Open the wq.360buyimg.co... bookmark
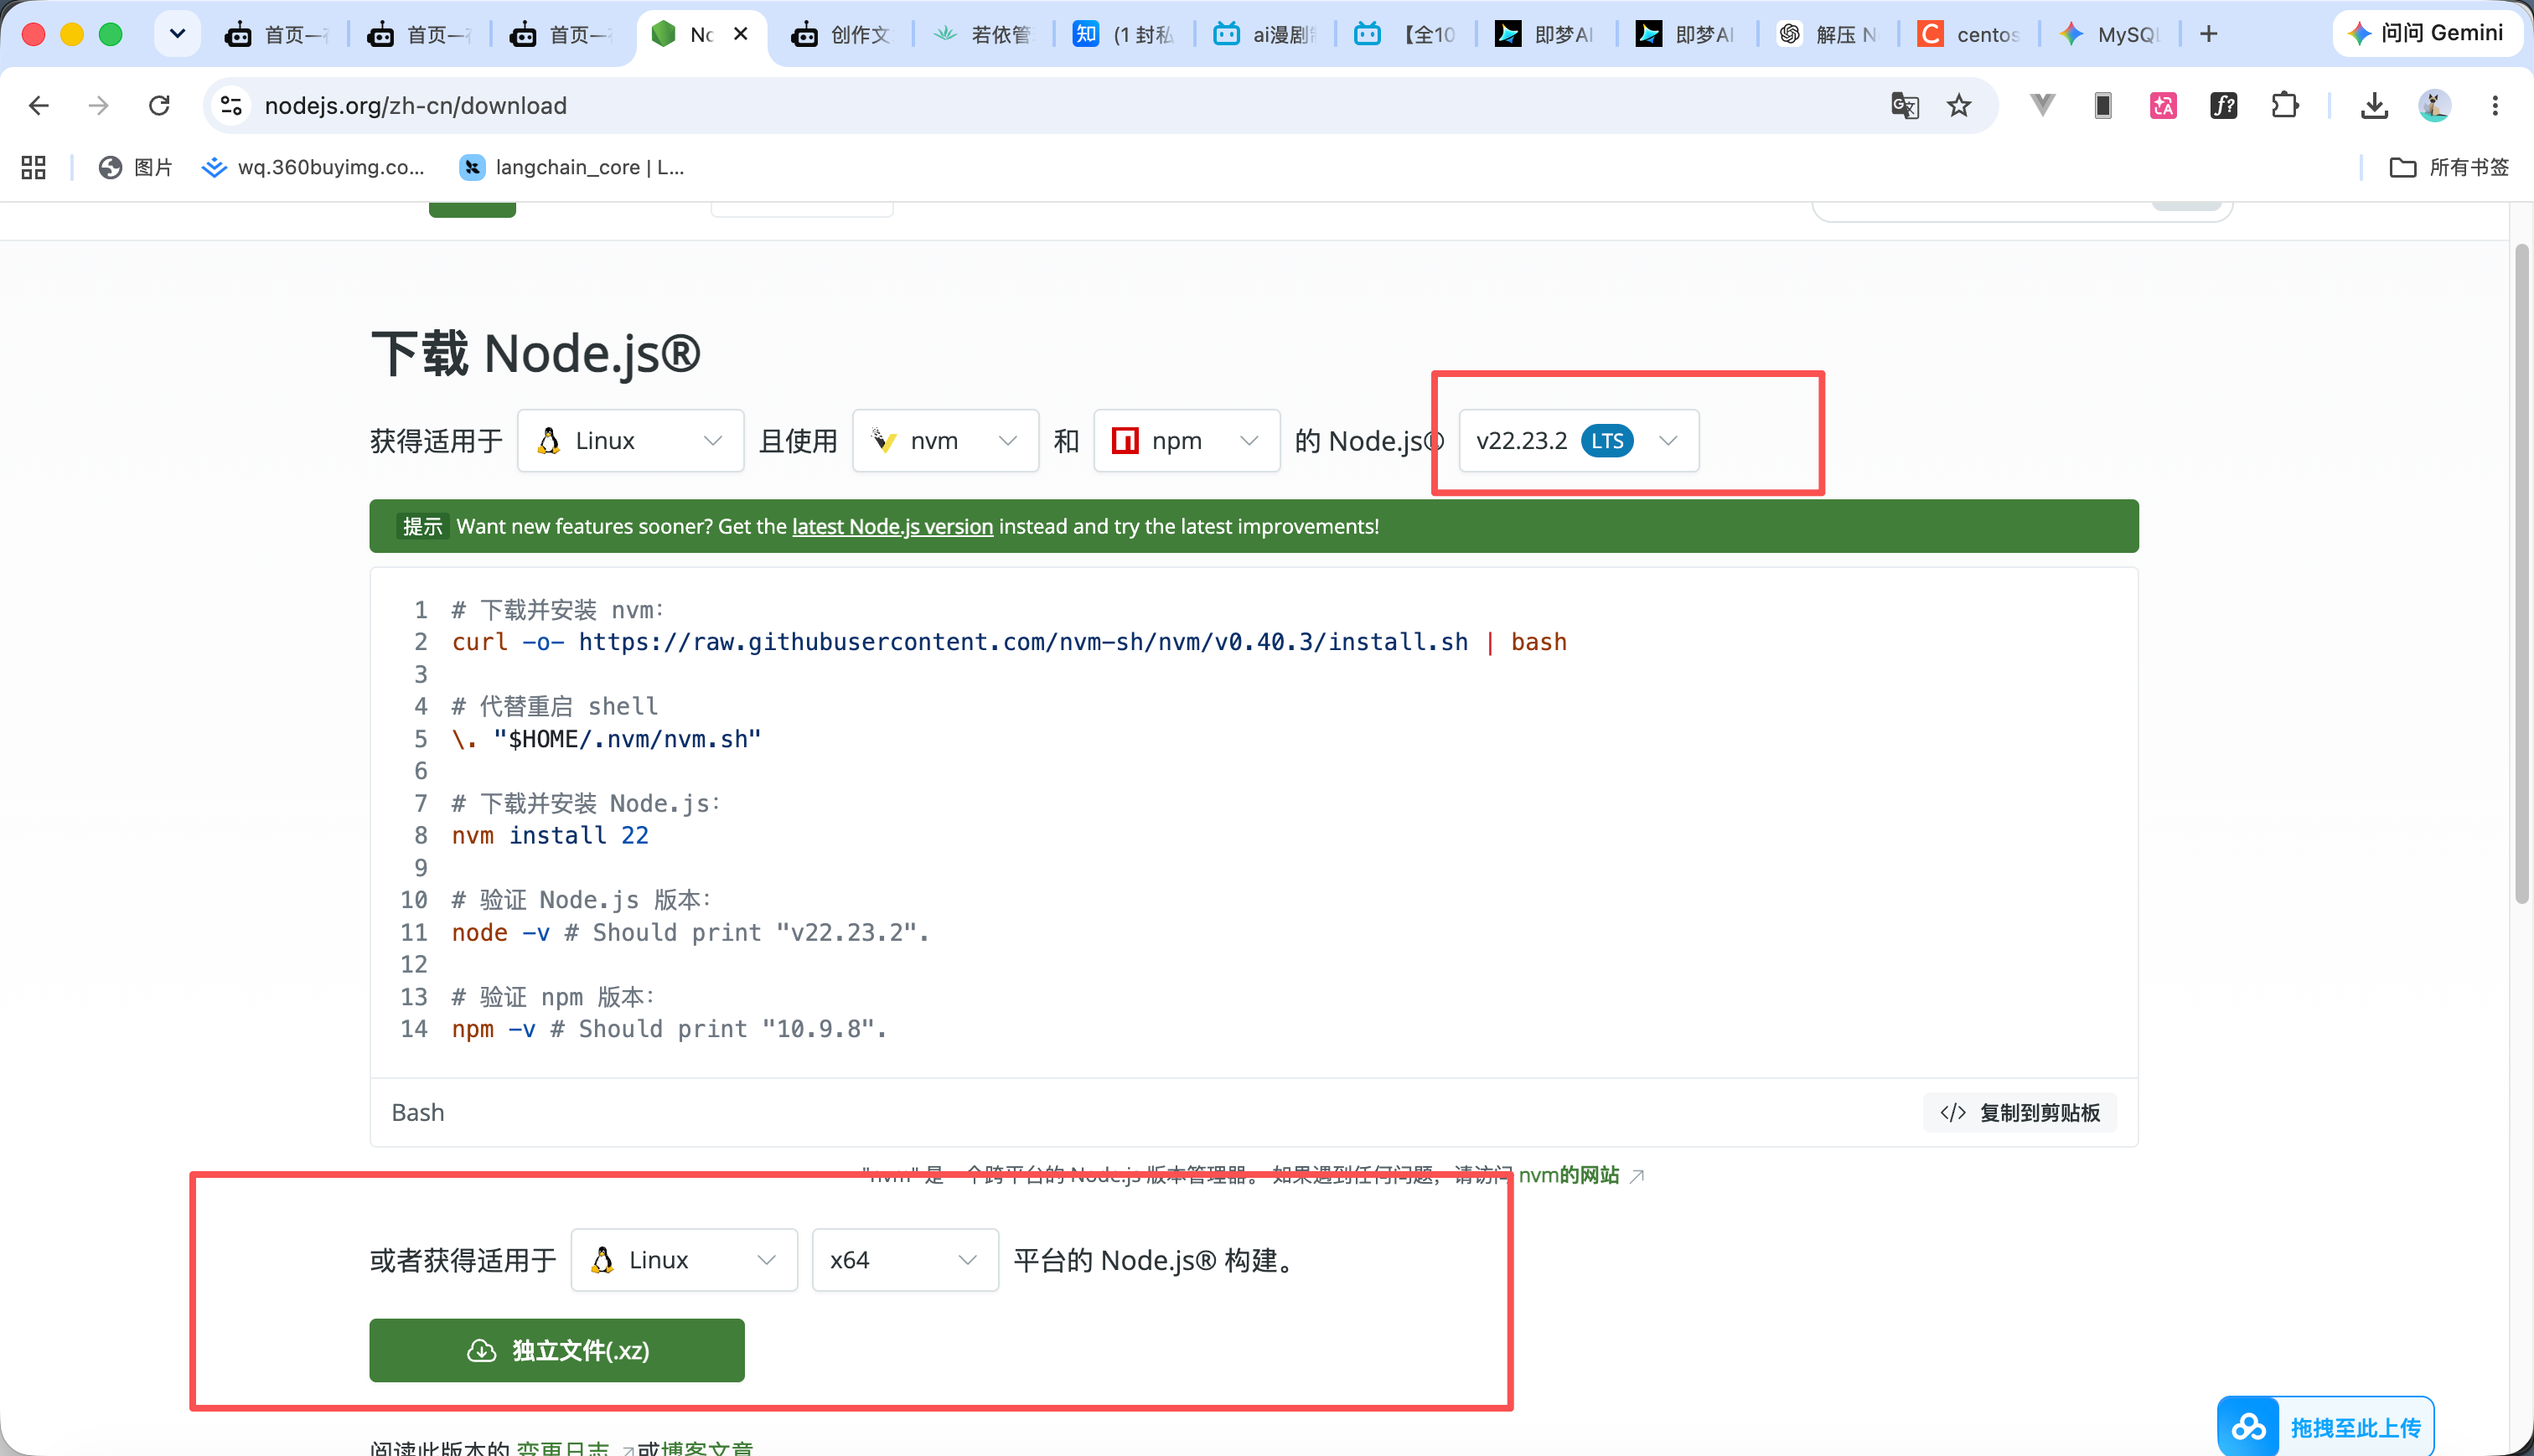Screen dimensions: 2534x1456 313,167
